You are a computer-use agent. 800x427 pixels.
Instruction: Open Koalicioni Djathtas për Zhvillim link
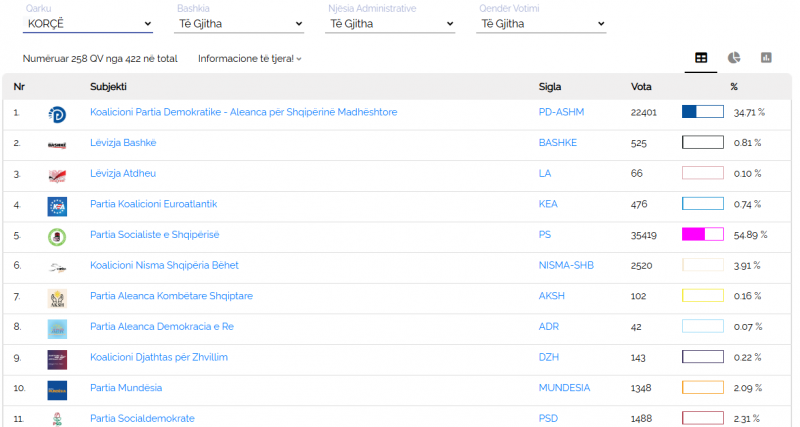click(159, 357)
